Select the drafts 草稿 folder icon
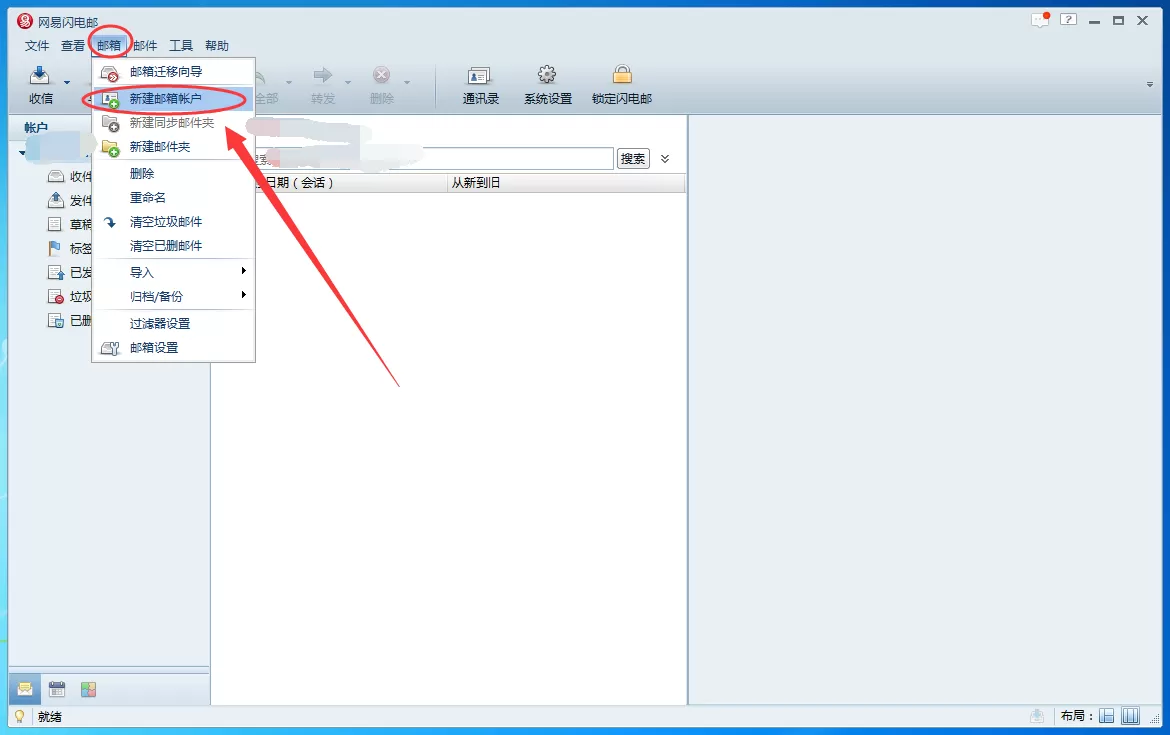This screenshot has height=735, width=1170. (x=55, y=224)
